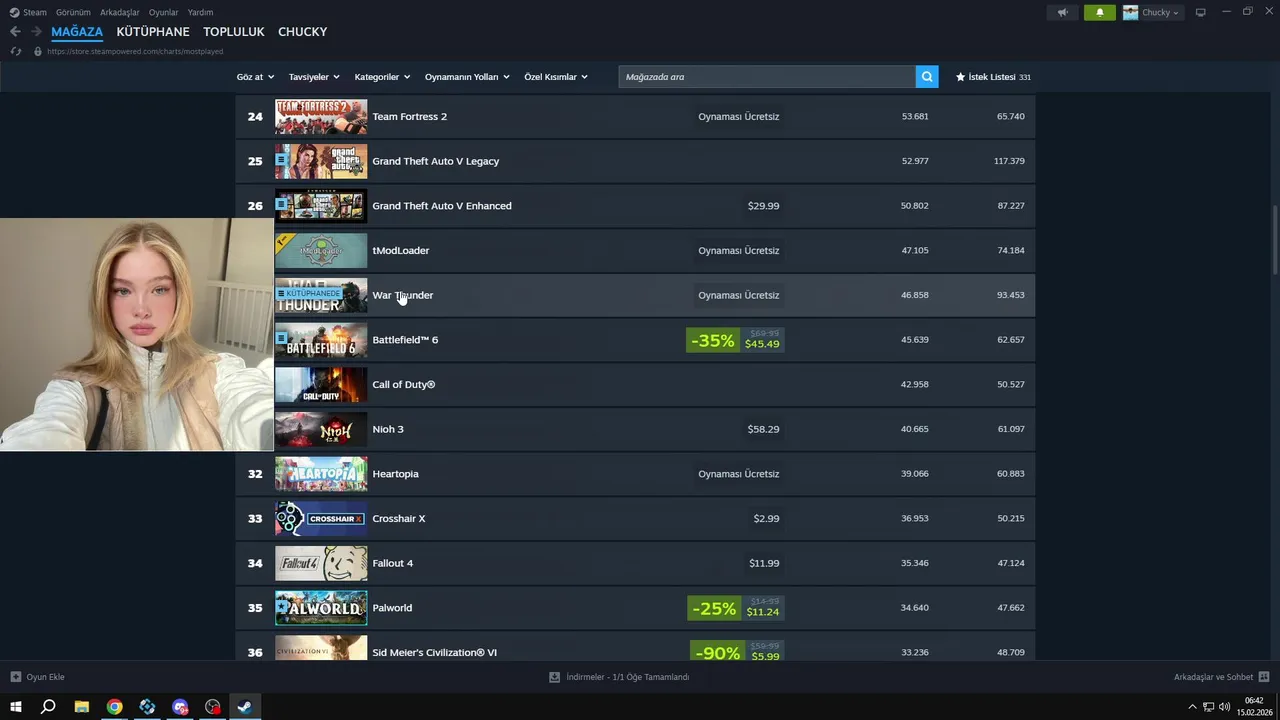The image size is (1280, 720).
Task: Click the İndirmeler downloads status text
Action: pyautogui.click(x=627, y=677)
